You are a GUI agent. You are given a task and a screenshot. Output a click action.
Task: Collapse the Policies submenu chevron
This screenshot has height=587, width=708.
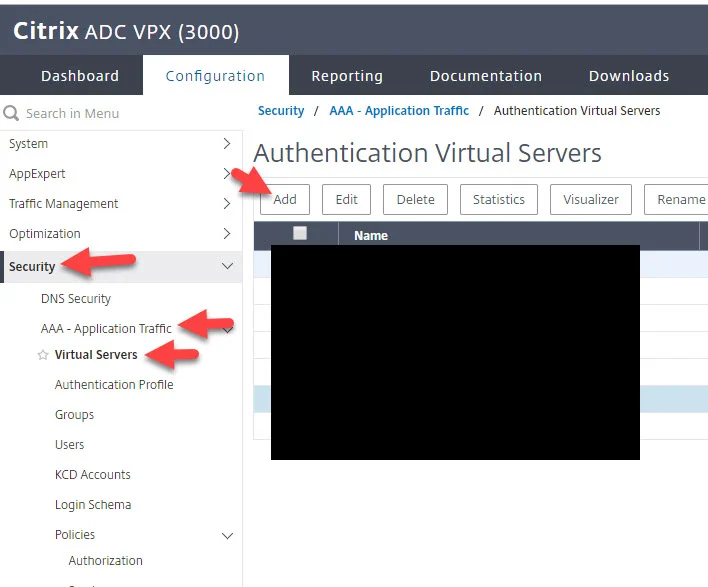(228, 536)
